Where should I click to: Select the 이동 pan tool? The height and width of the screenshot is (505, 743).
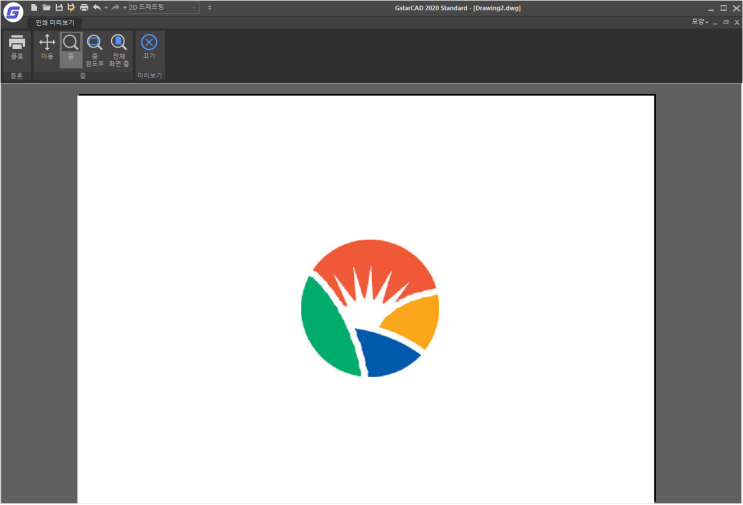(47, 47)
